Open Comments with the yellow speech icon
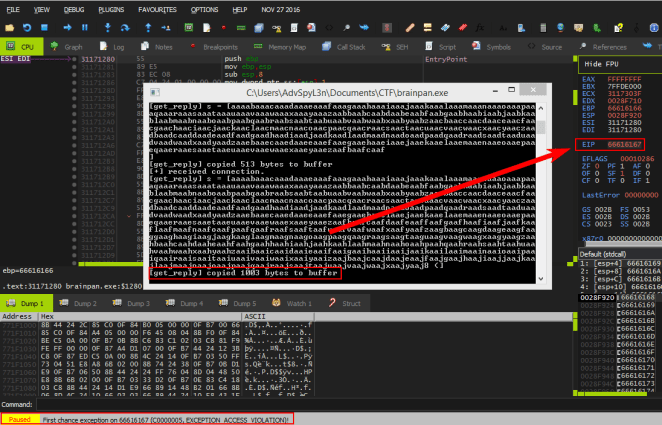The image size is (662, 425). click(427, 28)
